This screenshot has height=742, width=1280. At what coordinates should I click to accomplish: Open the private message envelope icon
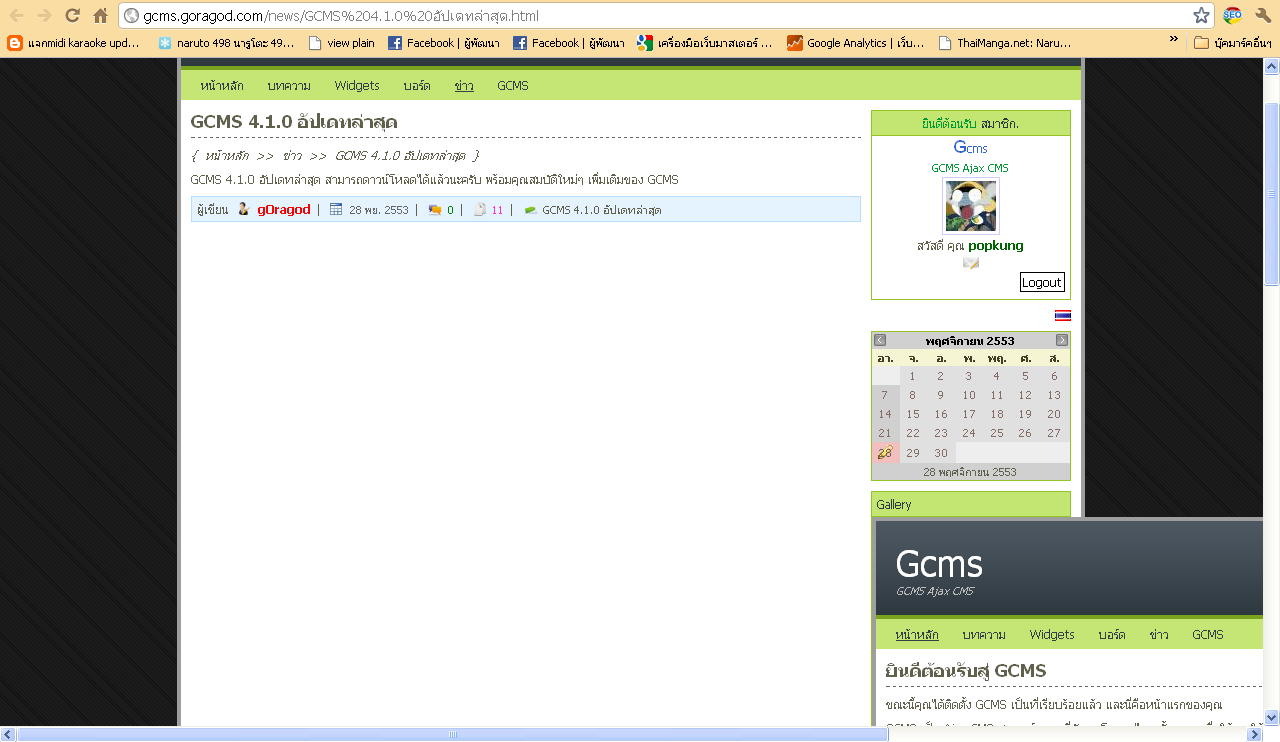pyautogui.click(x=971, y=263)
